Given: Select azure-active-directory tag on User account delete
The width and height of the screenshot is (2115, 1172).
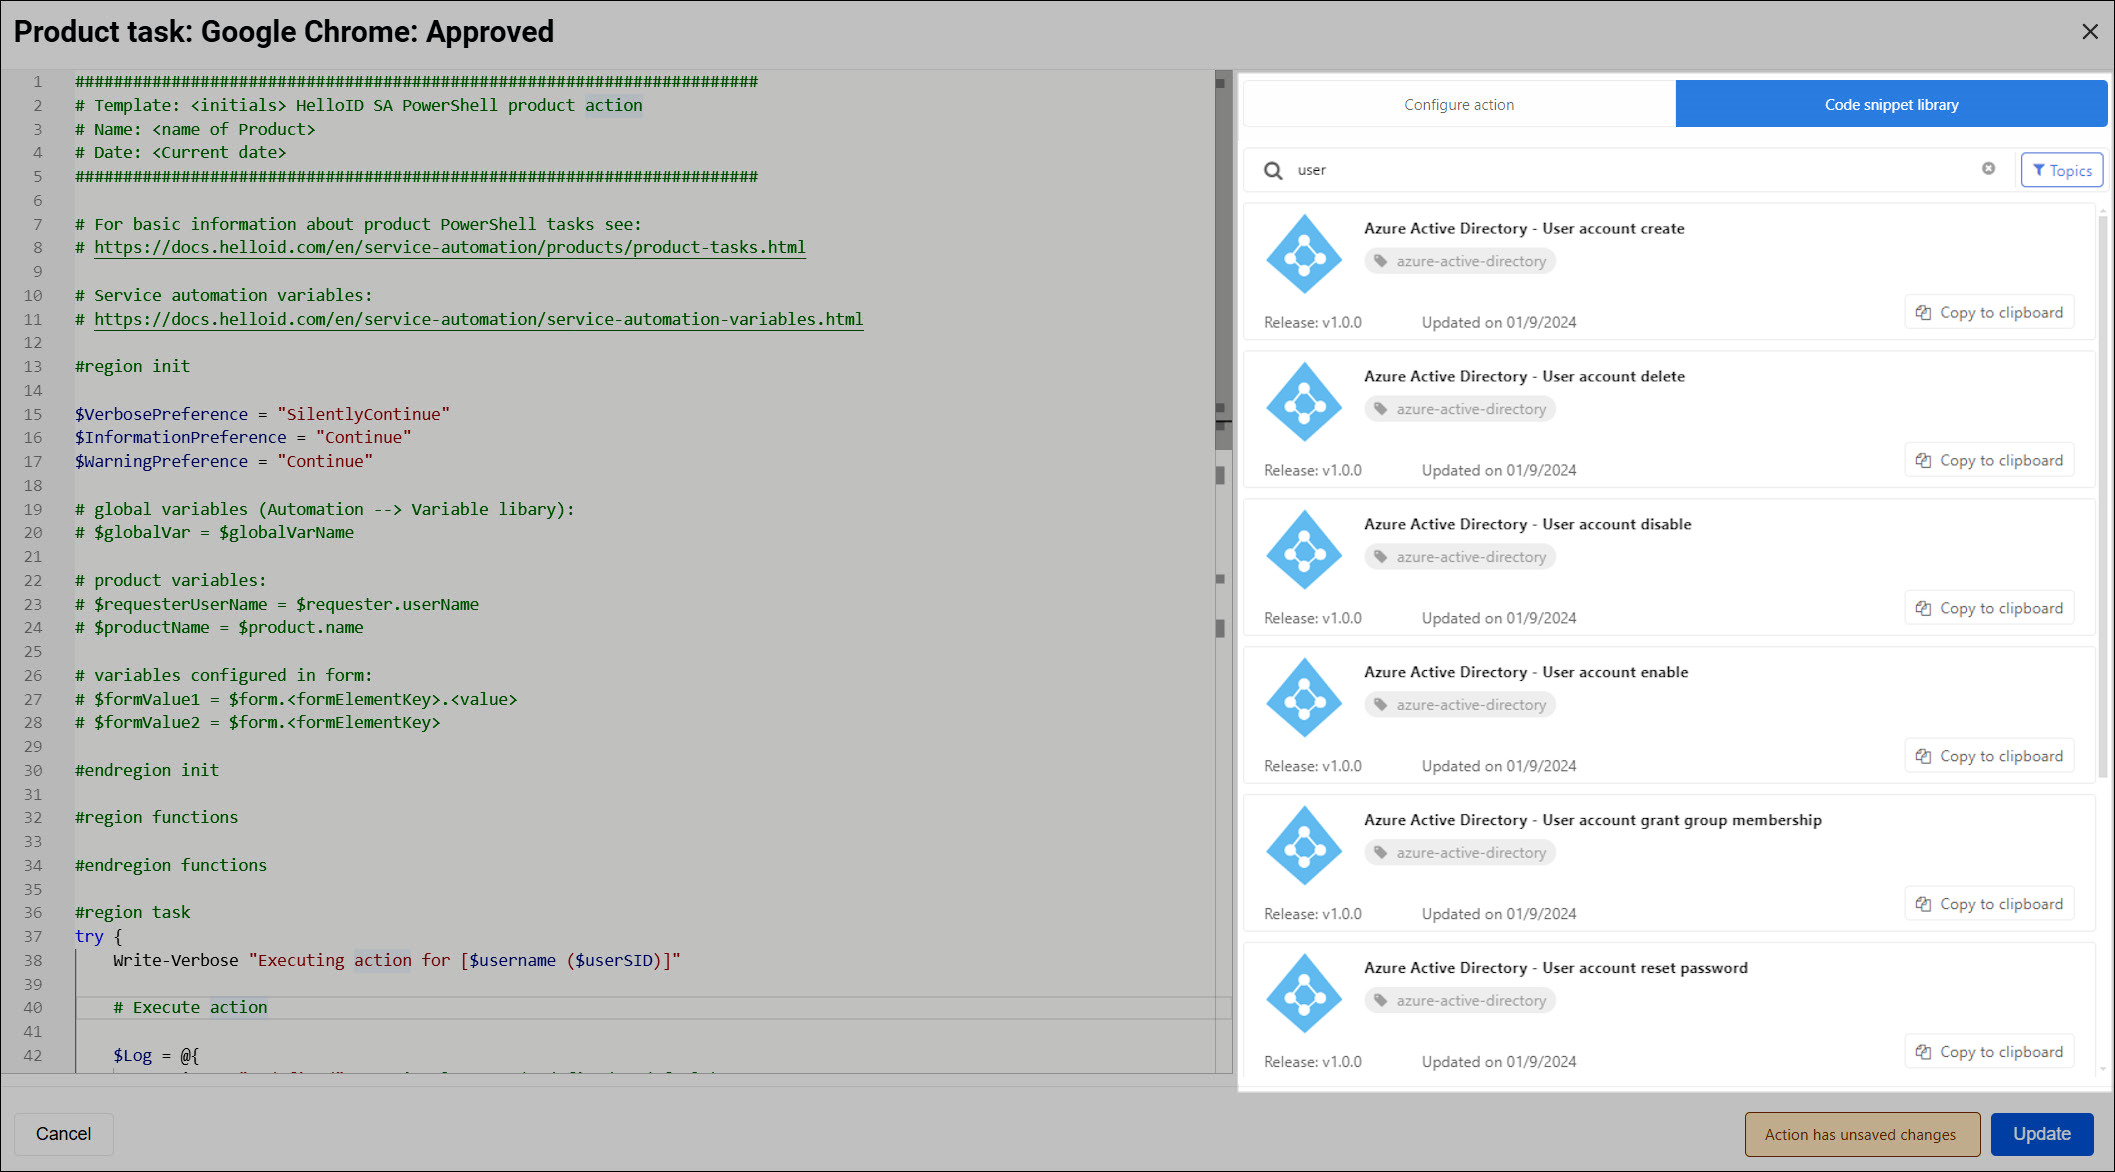Looking at the screenshot, I should [x=1460, y=409].
